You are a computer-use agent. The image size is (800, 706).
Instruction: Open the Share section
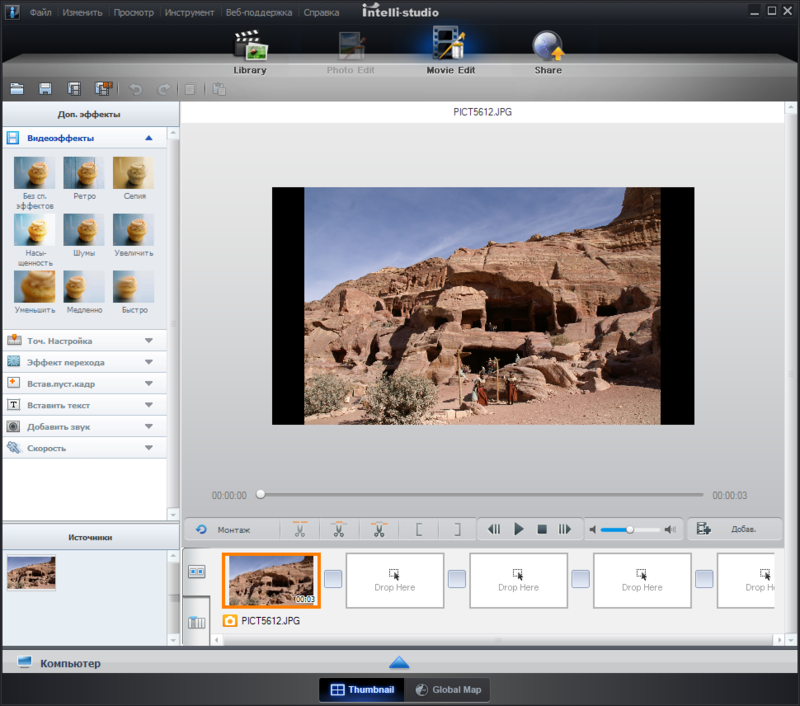coord(547,52)
